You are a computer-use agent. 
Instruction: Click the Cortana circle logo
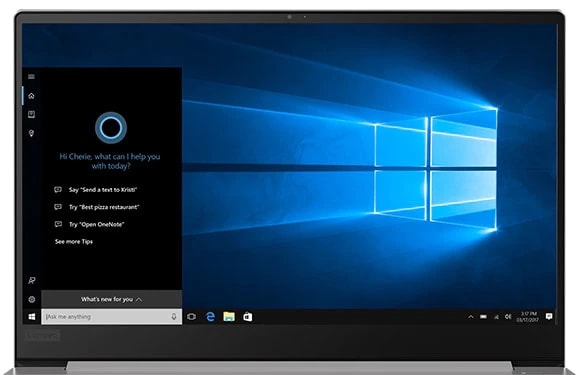pos(111,128)
